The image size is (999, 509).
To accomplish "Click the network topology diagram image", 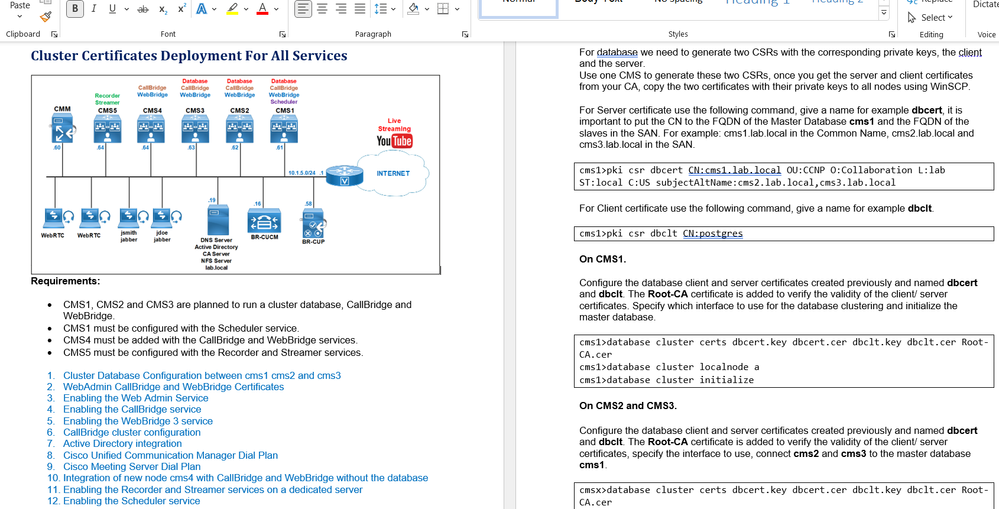I will [x=236, y=175].
